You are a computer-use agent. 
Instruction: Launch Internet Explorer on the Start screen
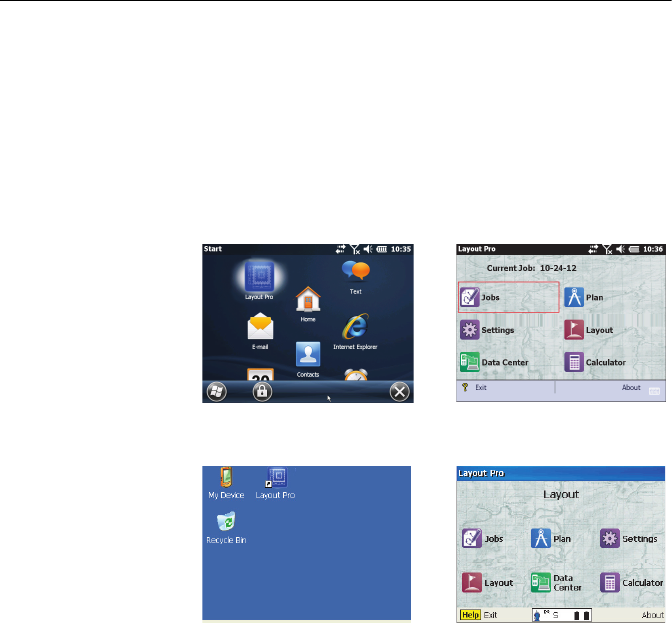click(355, 331)
